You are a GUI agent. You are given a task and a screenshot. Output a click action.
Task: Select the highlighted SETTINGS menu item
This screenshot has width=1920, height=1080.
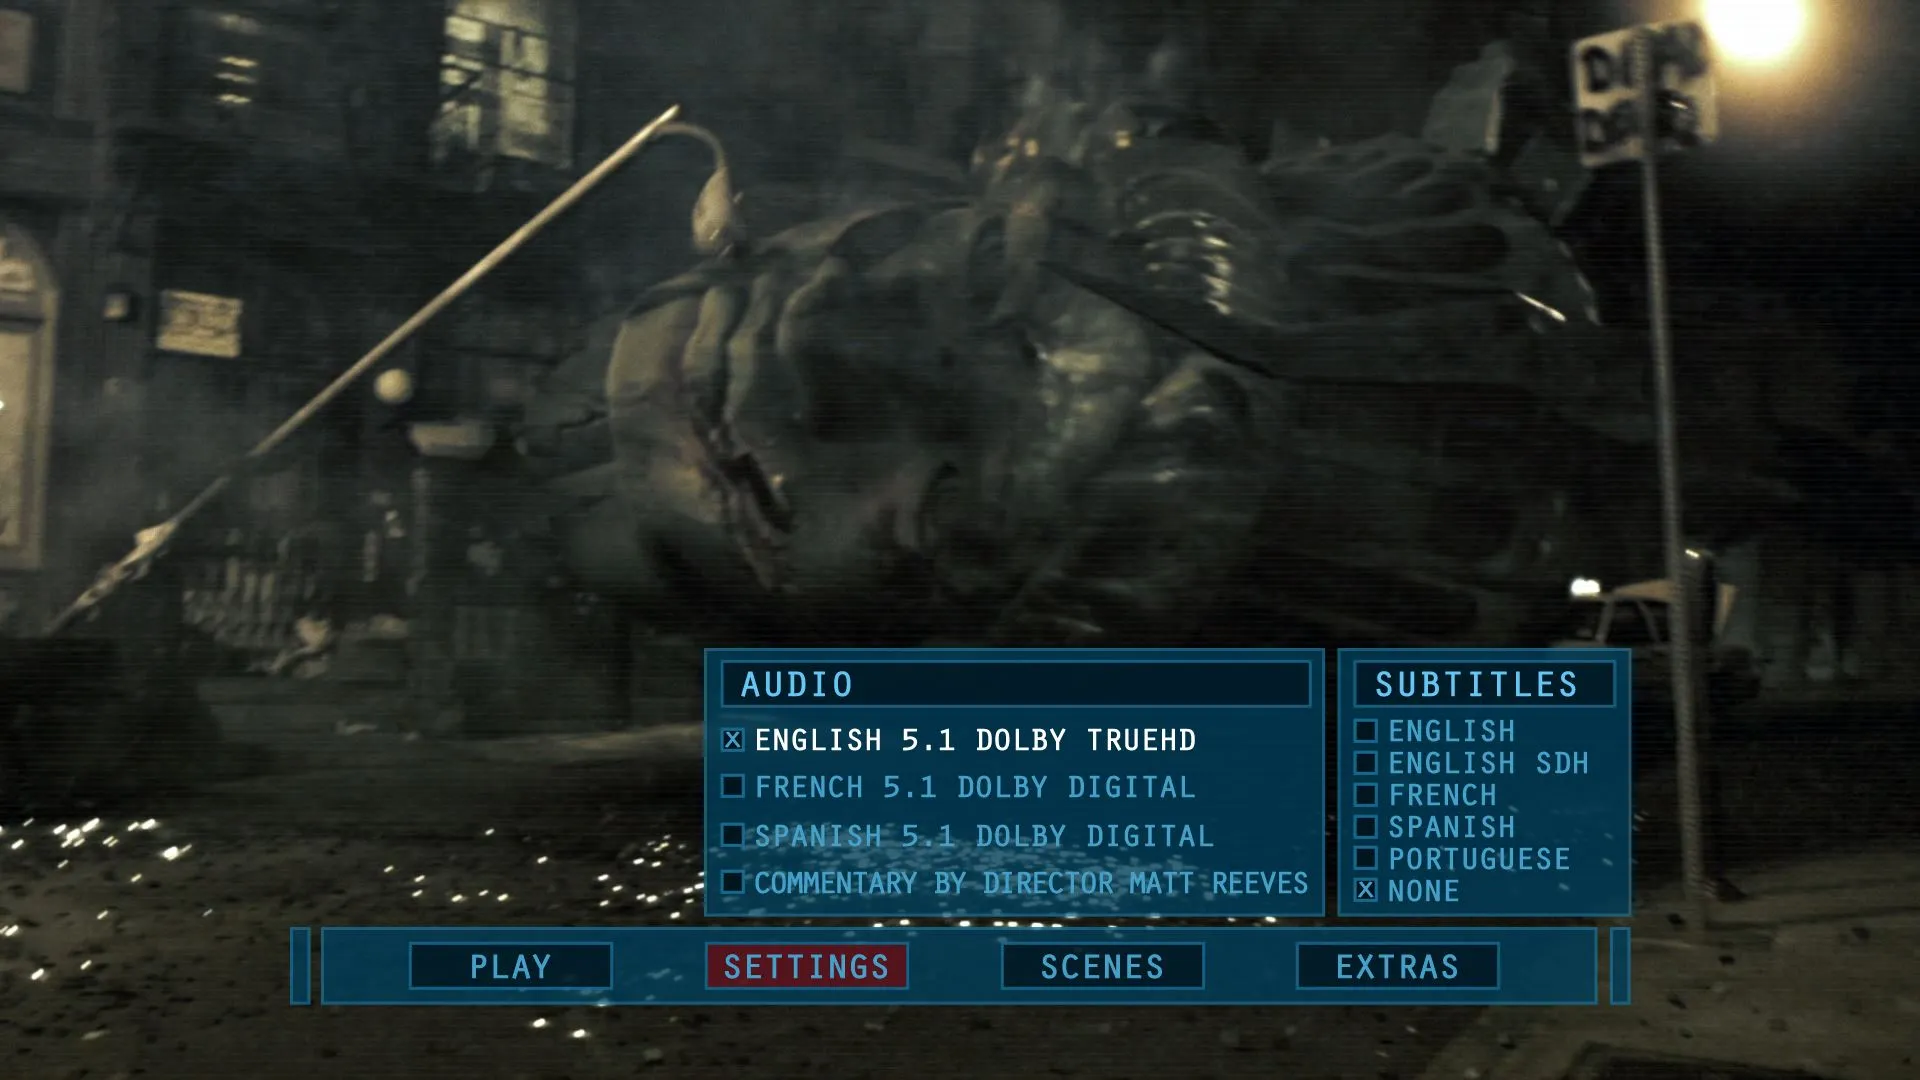coord(806,966)
